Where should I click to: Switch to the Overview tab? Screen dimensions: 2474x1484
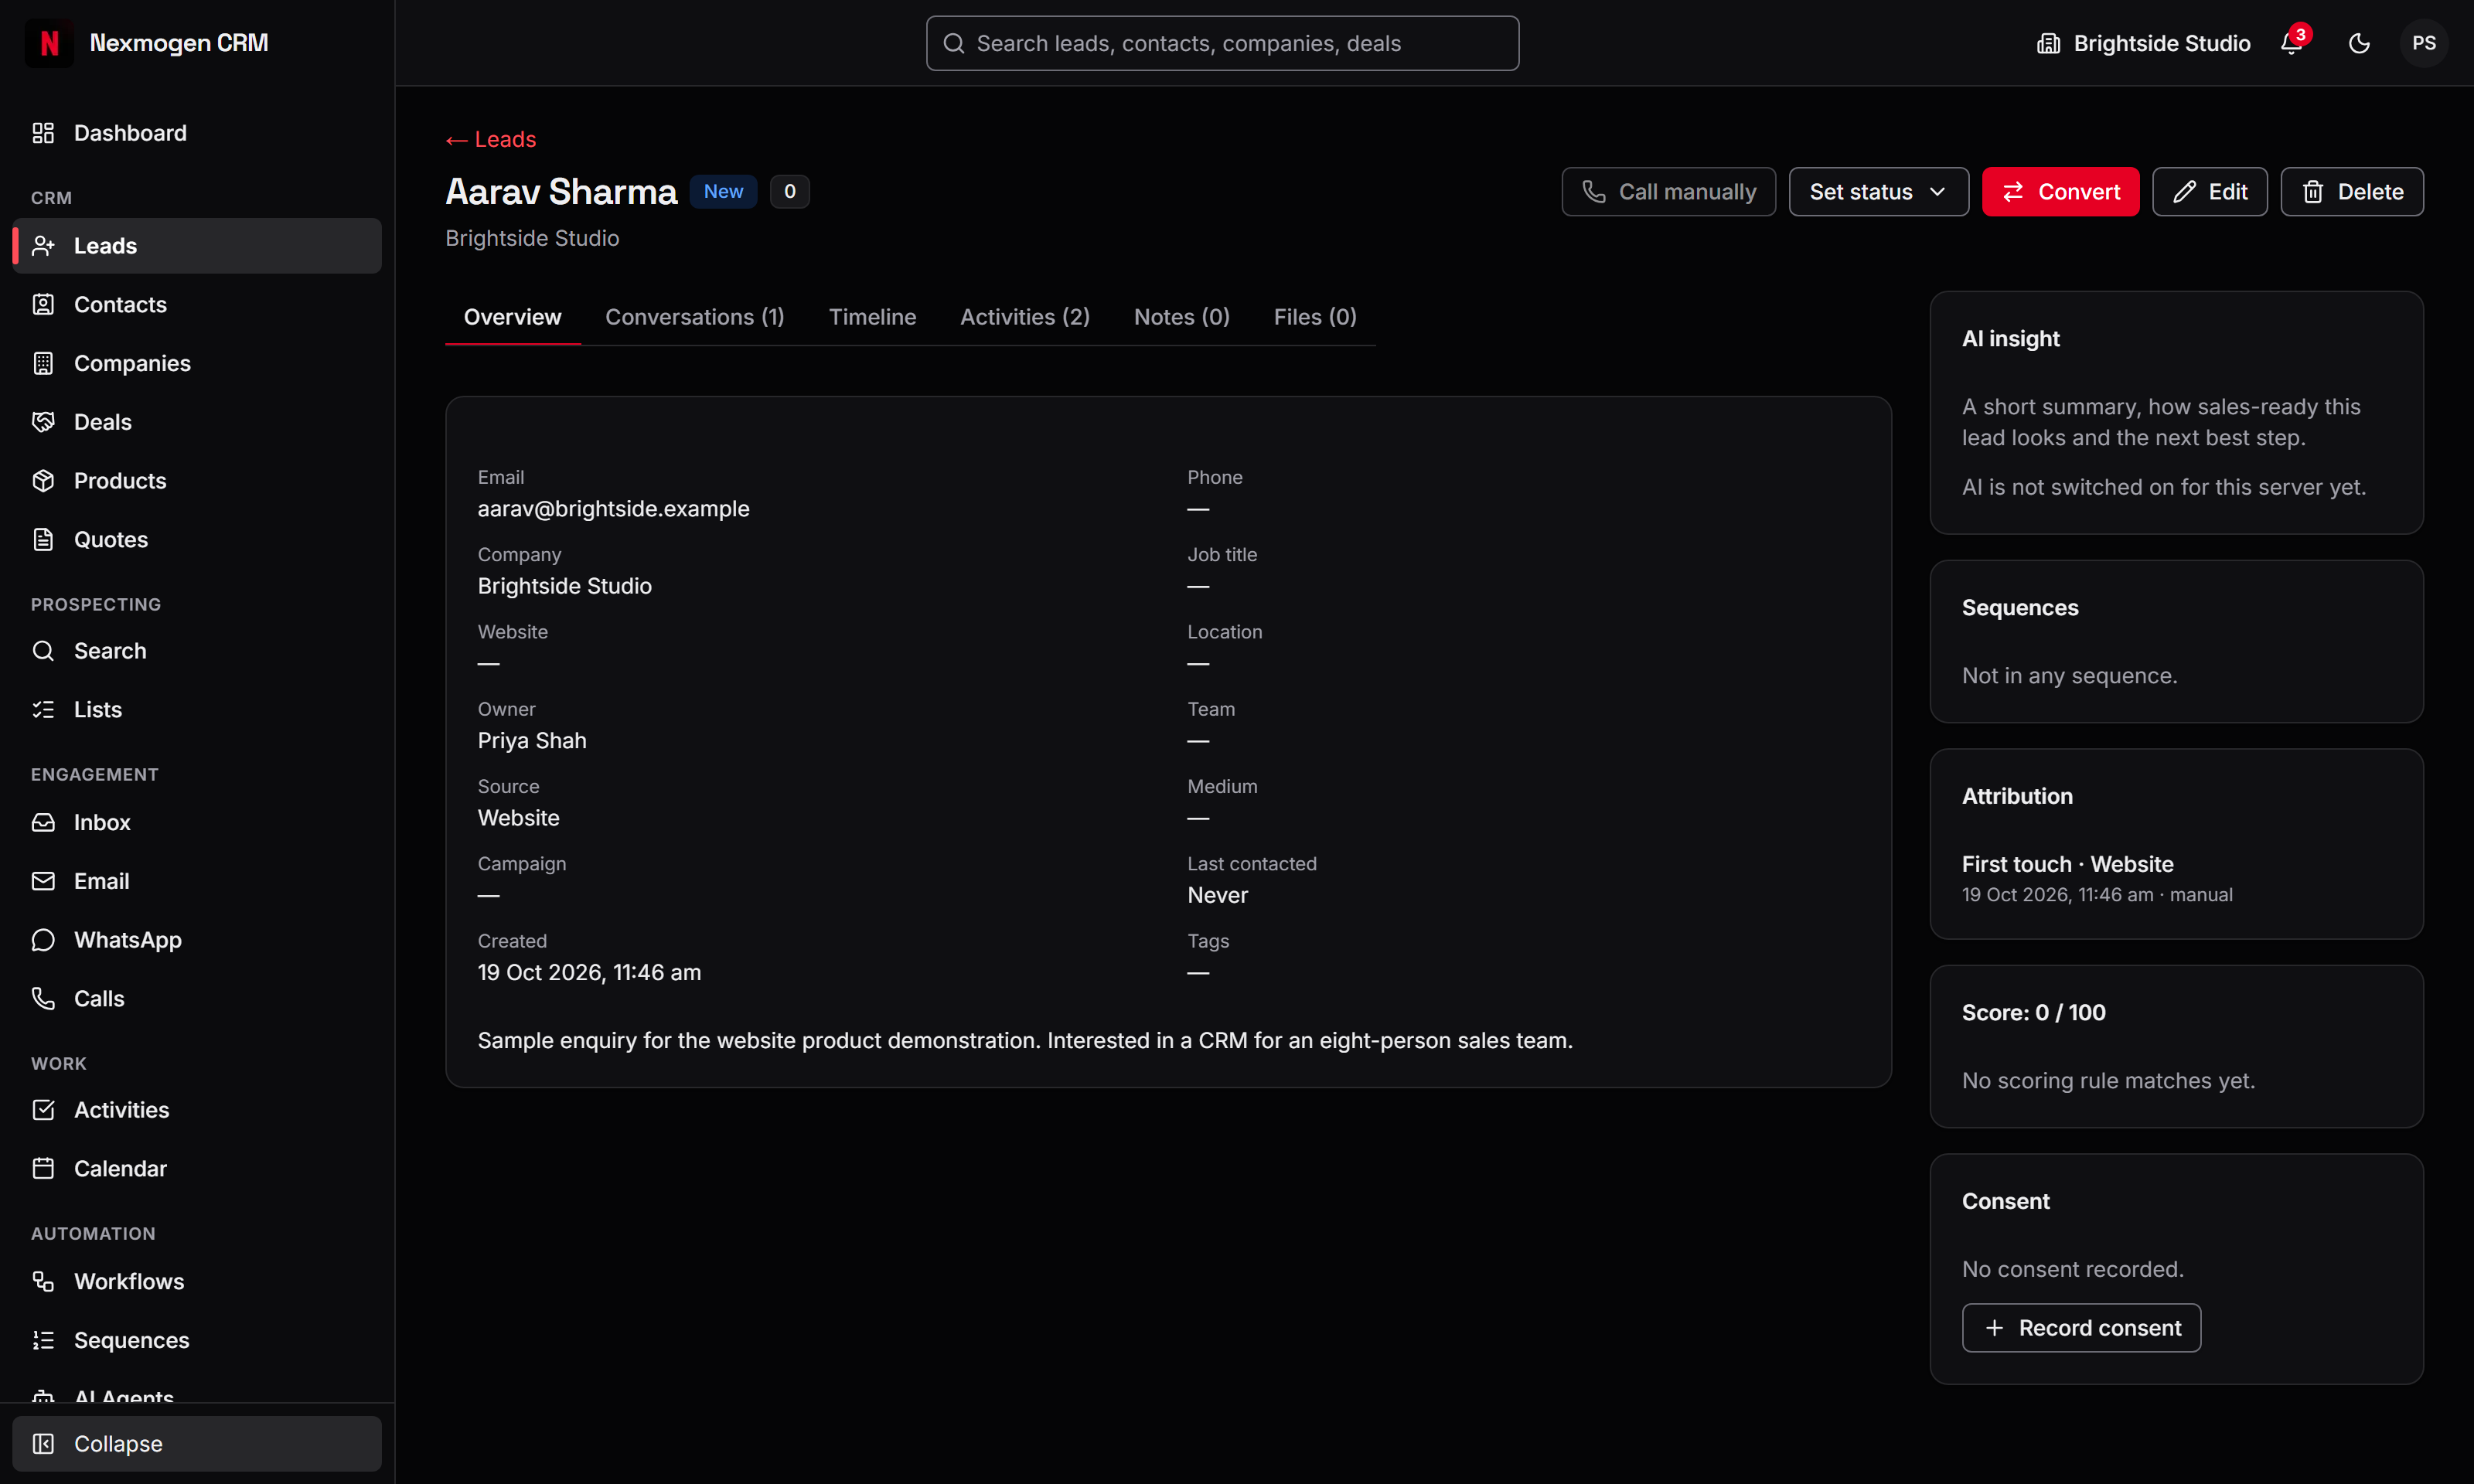coord(512,317)
